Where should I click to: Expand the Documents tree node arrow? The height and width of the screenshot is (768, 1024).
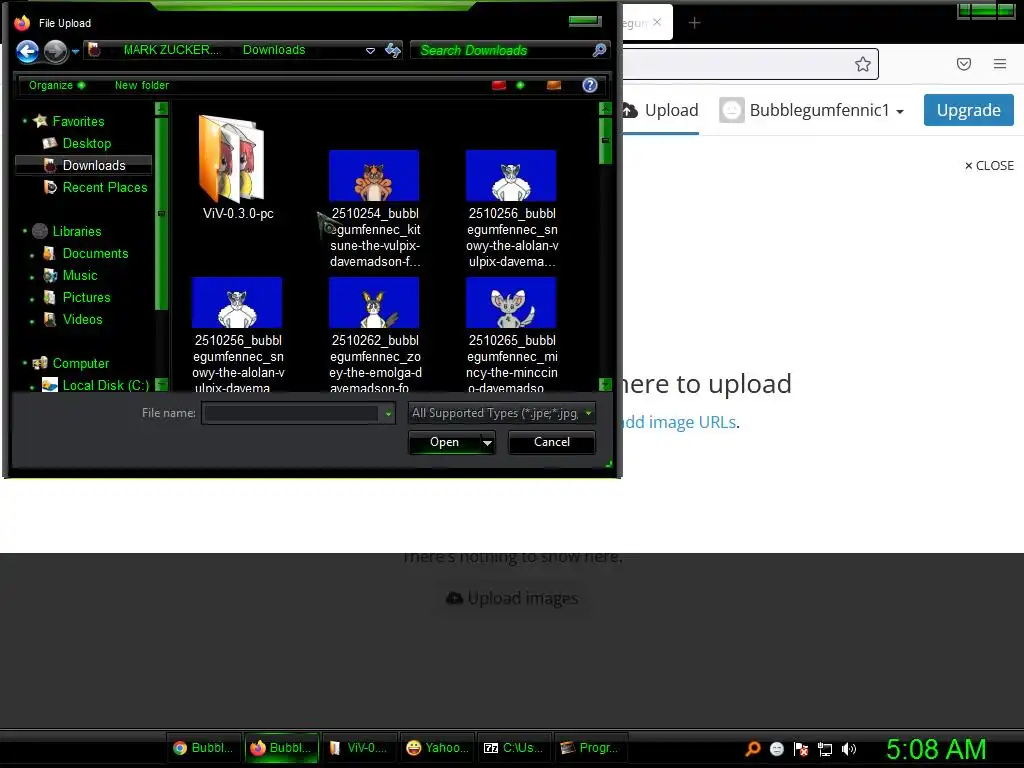click(x=32, y=255)
